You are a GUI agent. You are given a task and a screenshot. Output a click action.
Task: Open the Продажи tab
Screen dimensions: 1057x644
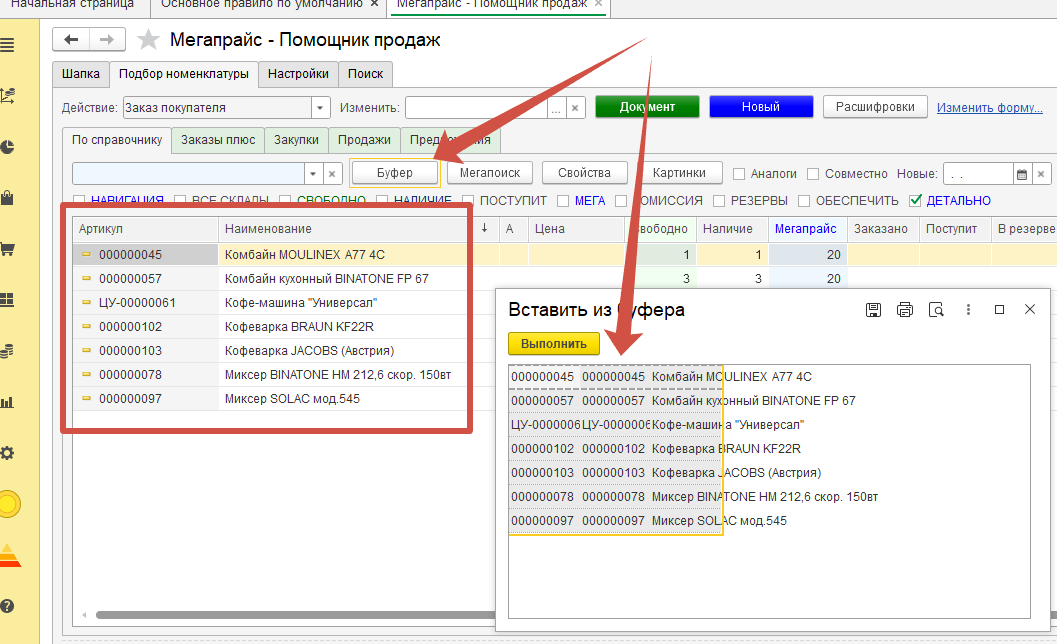coord(364,140)
